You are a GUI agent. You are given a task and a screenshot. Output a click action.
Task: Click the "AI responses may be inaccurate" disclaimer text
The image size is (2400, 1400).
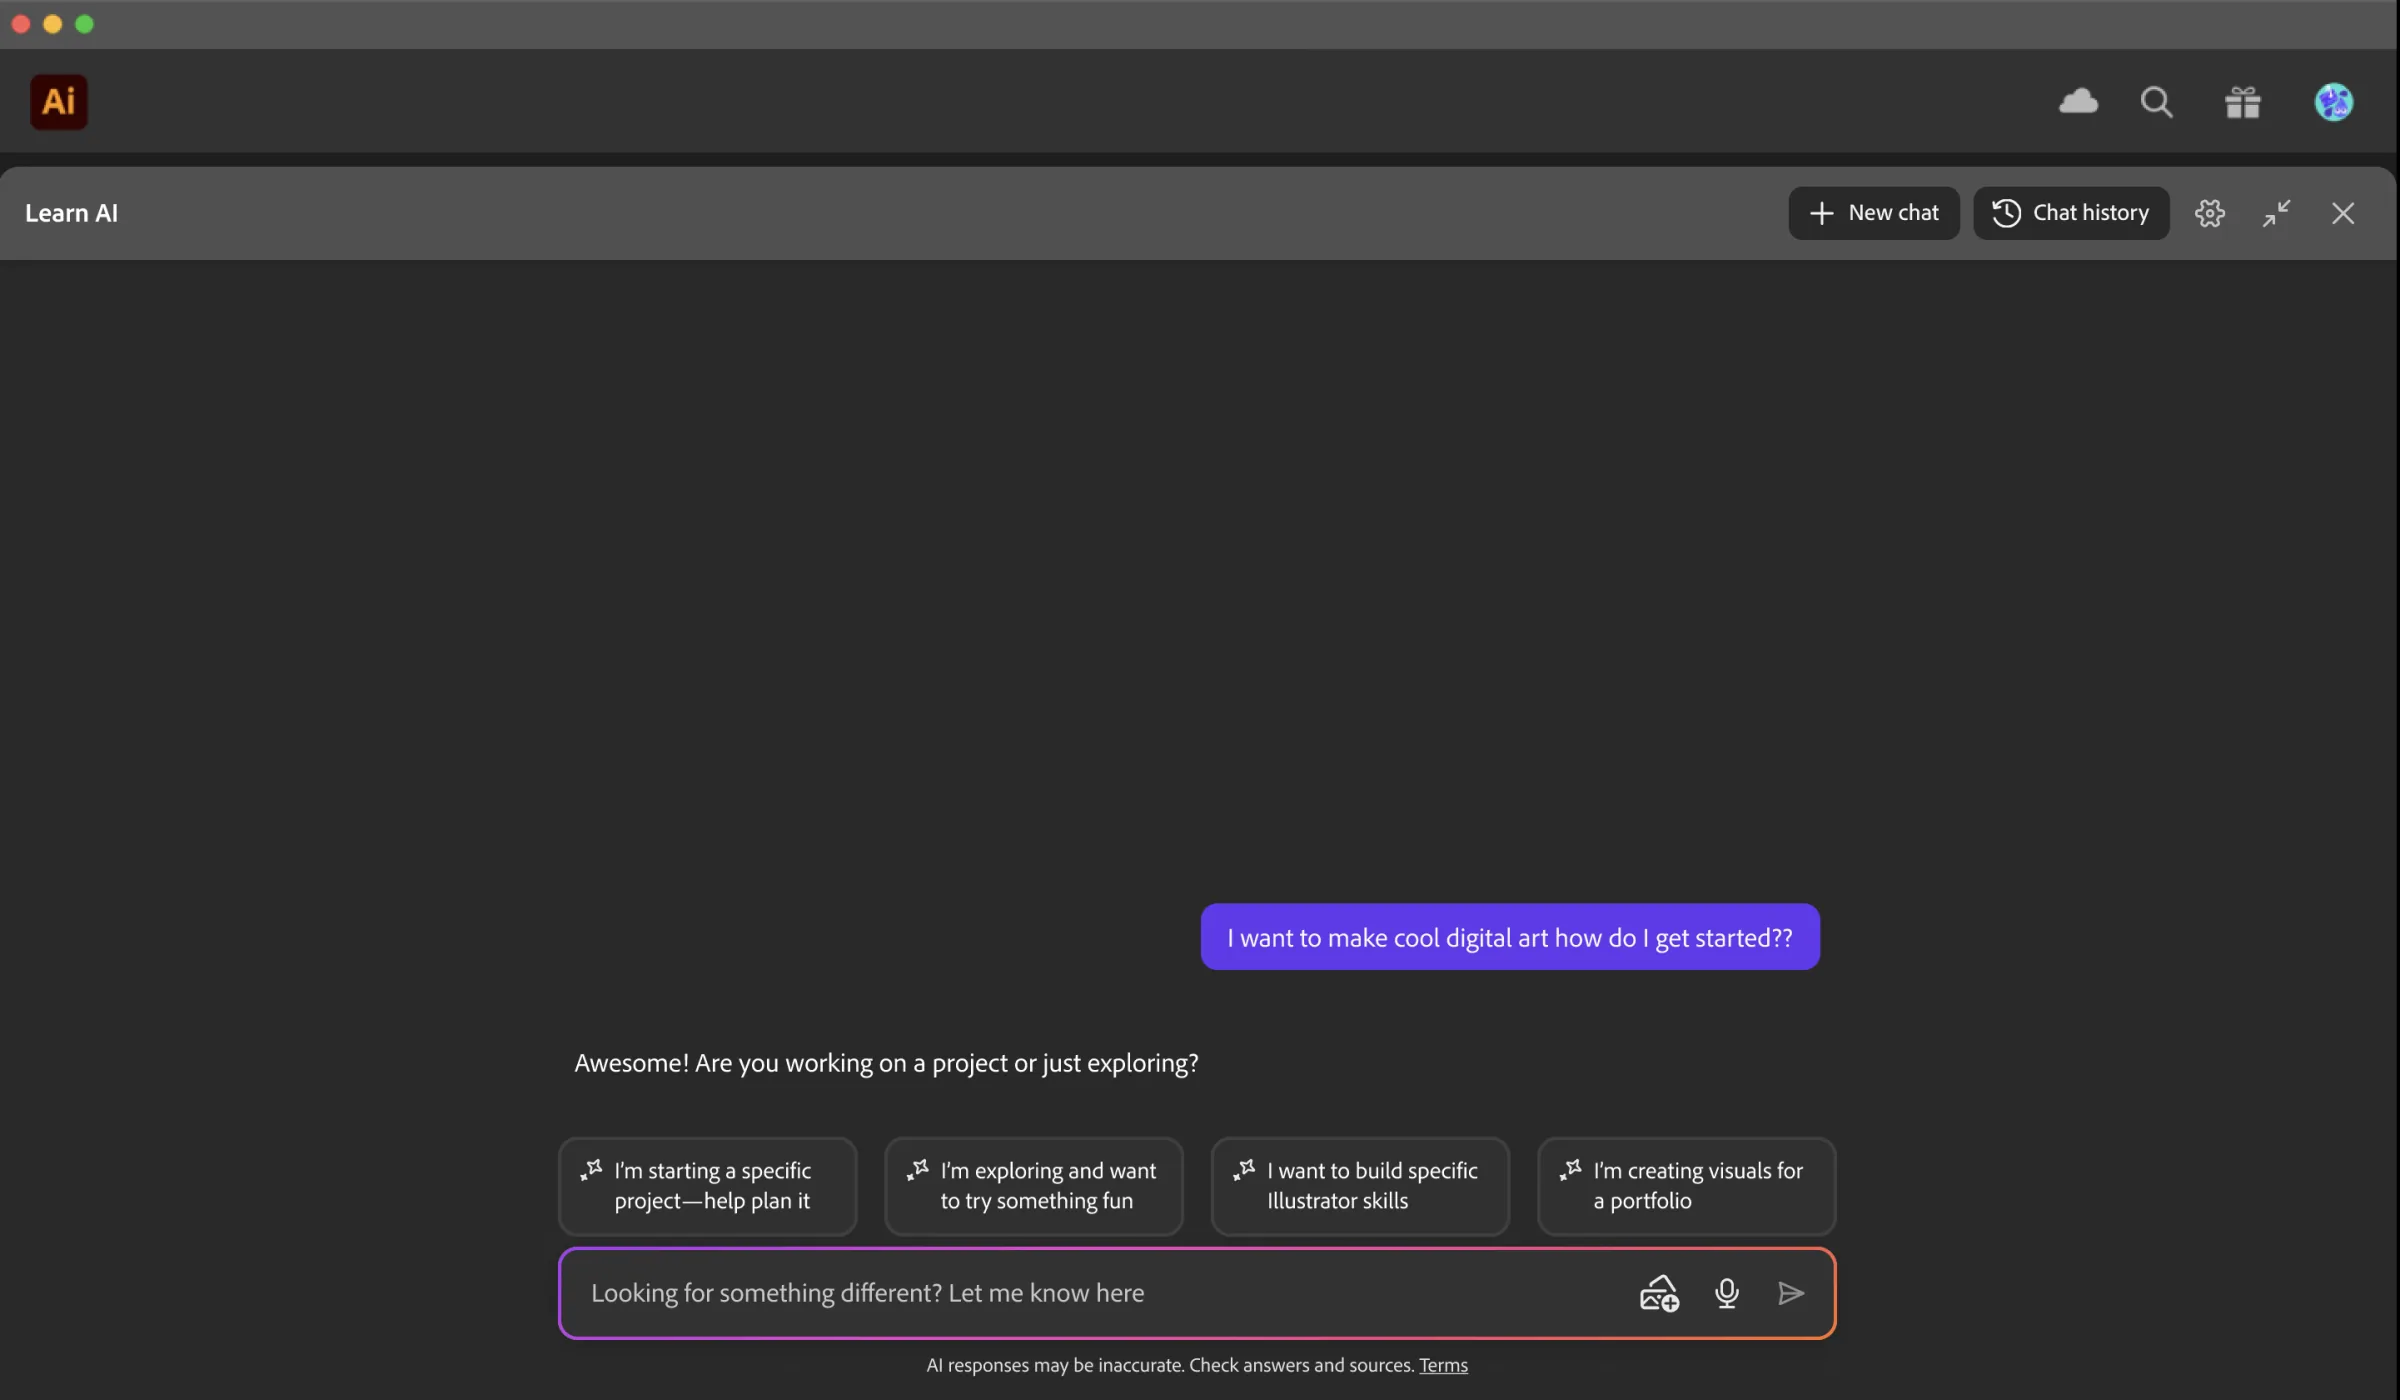tap(1170, 1365)
